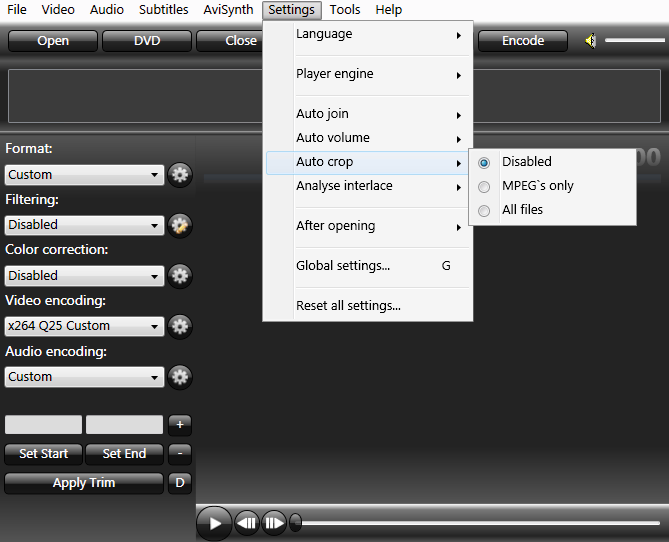Expand the Format dropdown
The image size is (669, 542).
(84, 175)
